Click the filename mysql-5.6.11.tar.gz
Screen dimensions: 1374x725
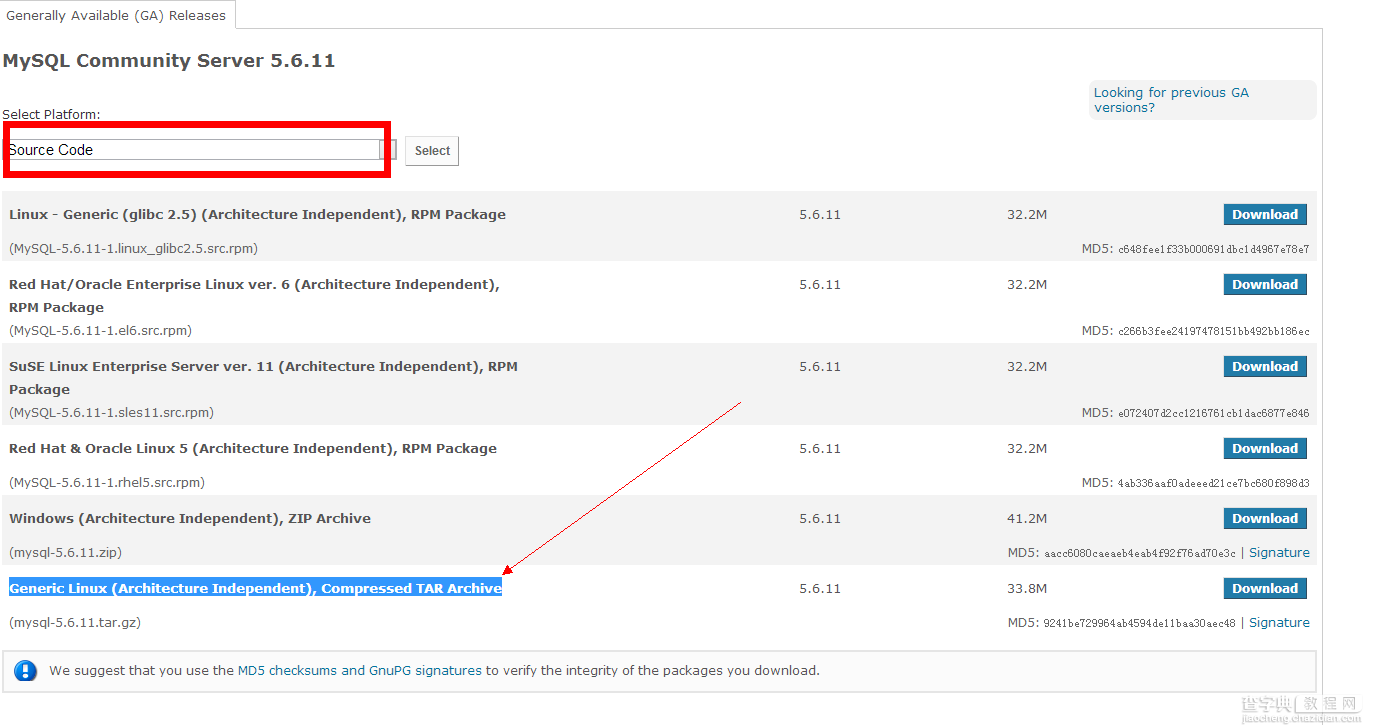coord(75,623)
